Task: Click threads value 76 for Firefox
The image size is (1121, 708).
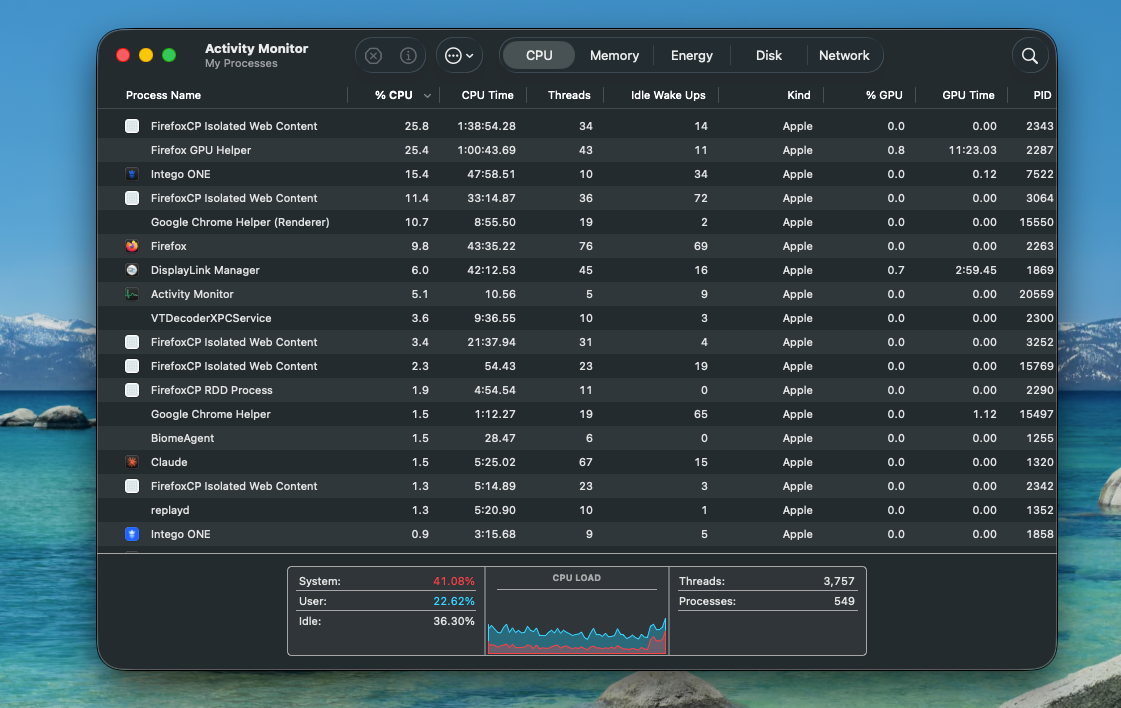Action: [x=586, y=246]
